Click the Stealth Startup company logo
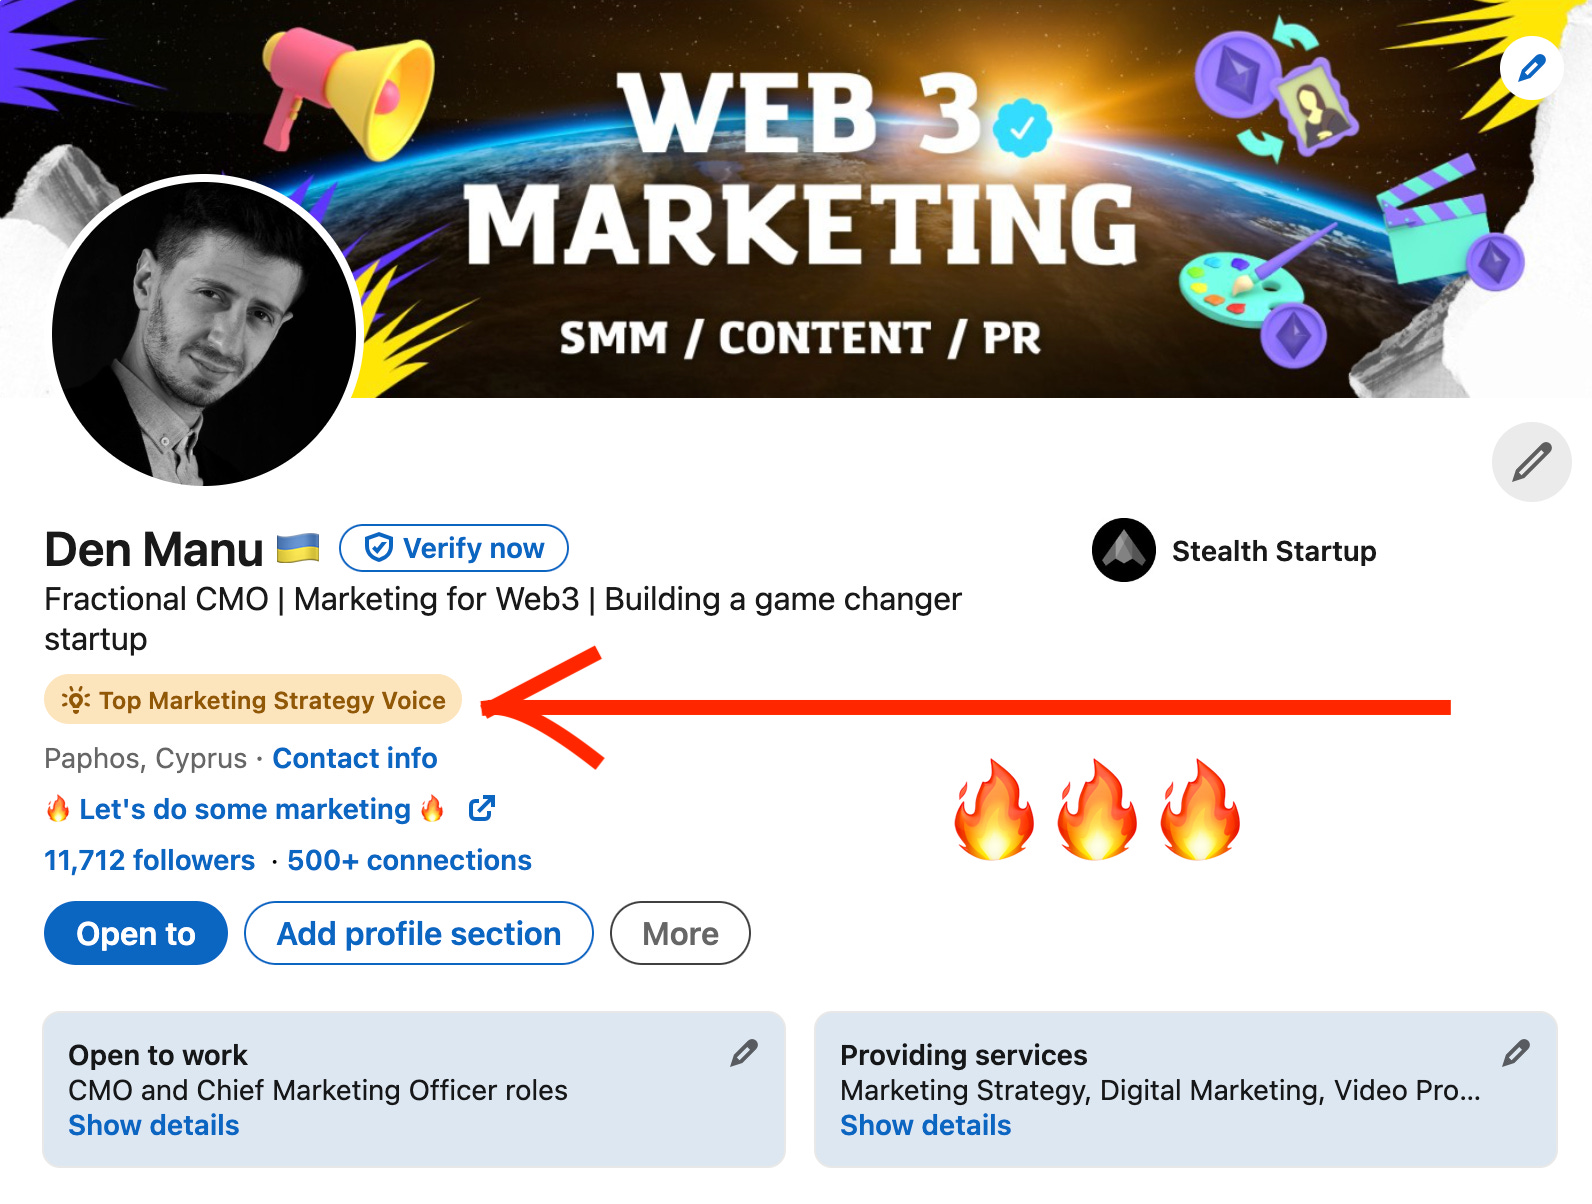 click(1124, 550)
